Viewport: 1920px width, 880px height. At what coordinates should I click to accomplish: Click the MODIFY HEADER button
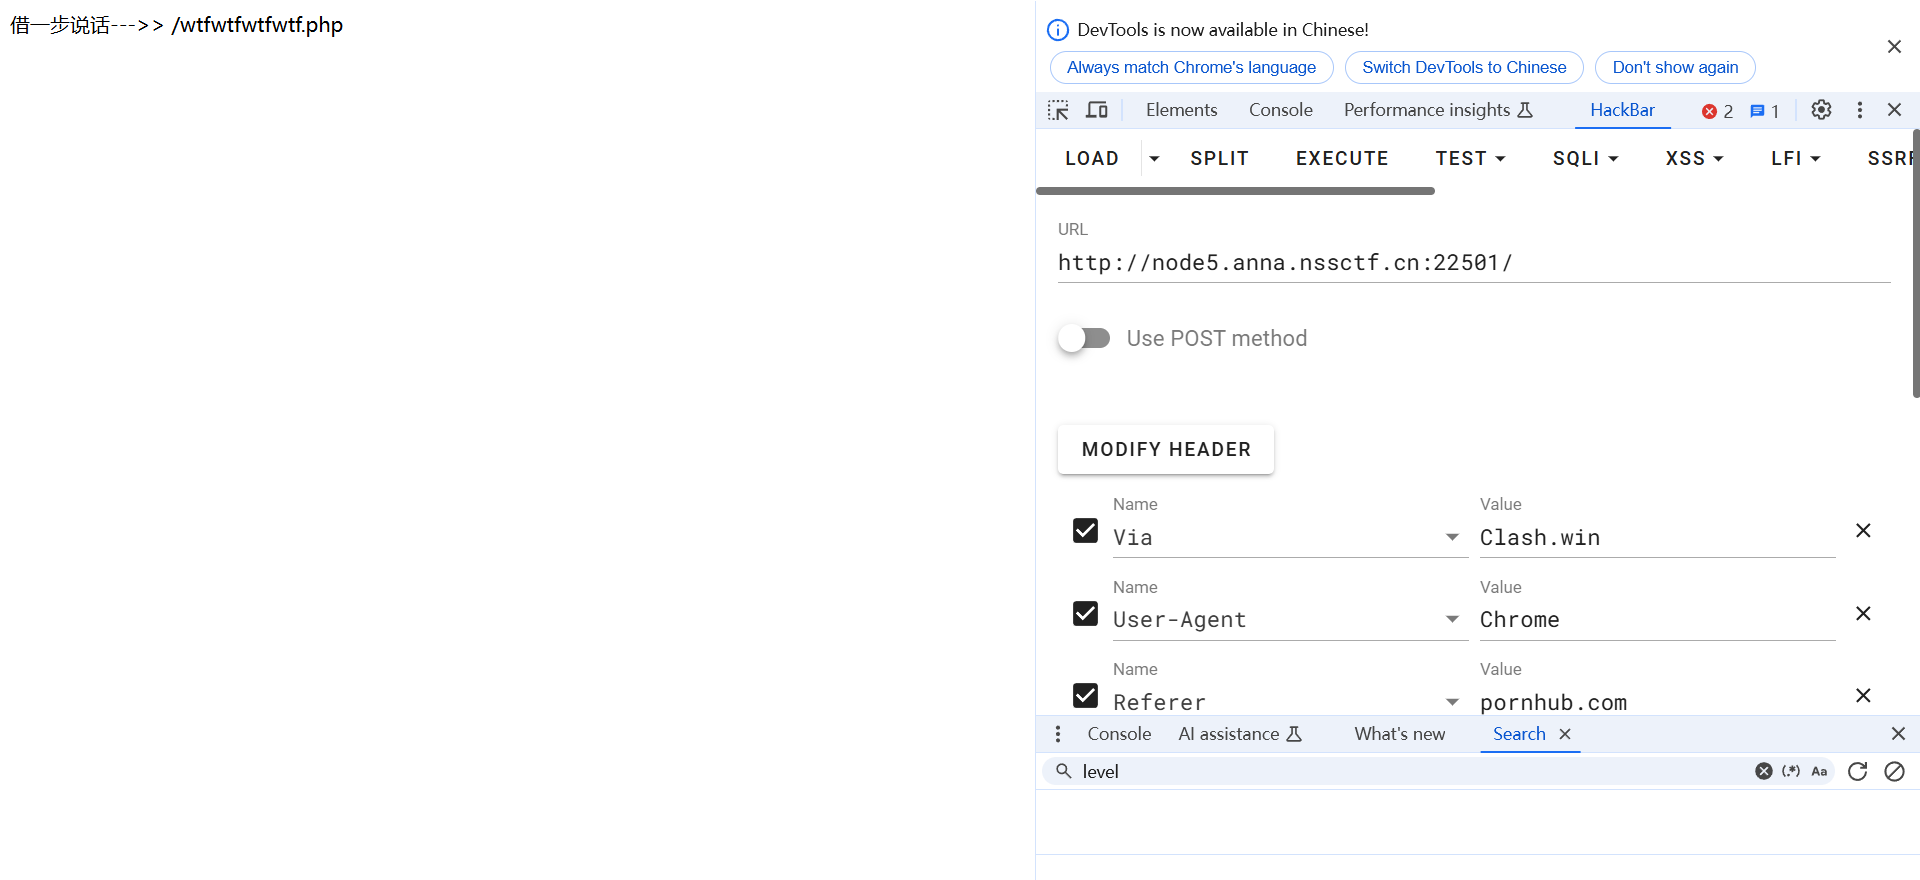click(1166, 450)
